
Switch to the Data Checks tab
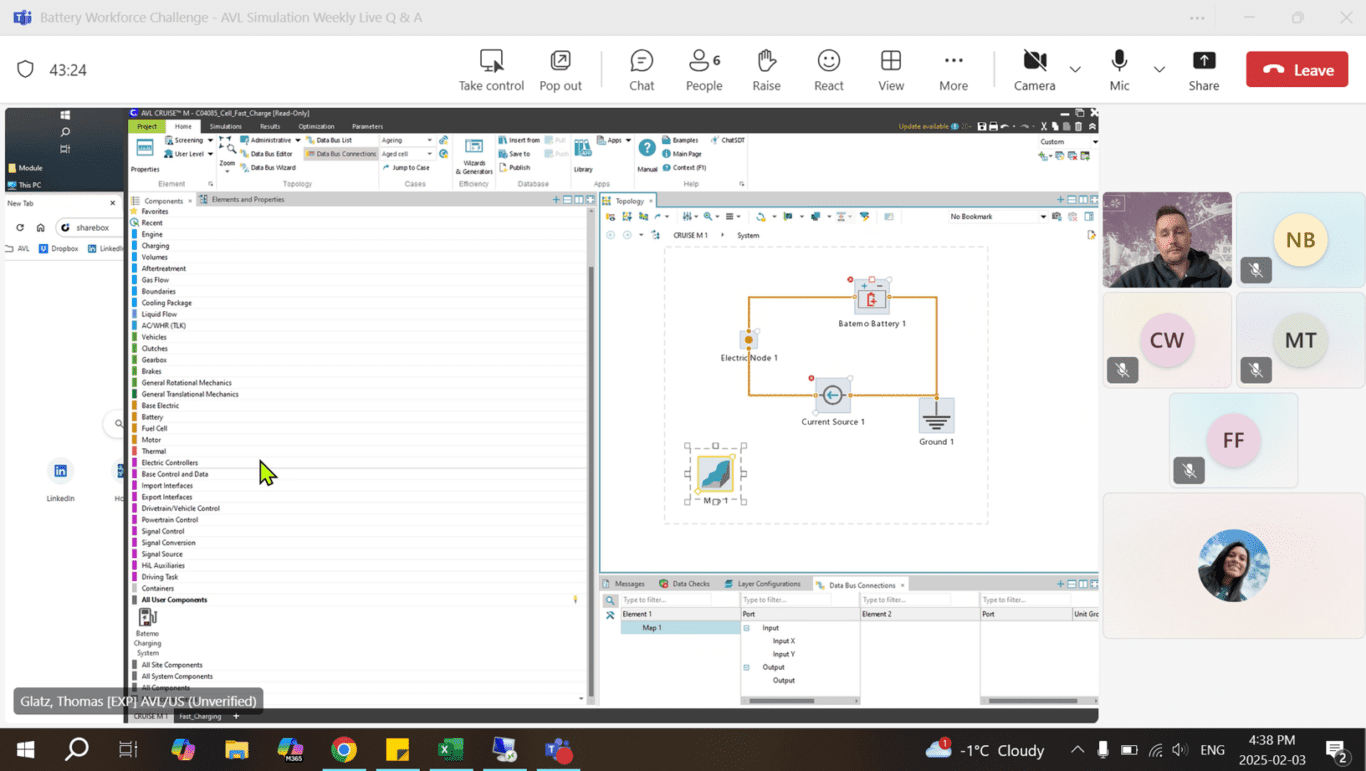[x=685, y=584]
